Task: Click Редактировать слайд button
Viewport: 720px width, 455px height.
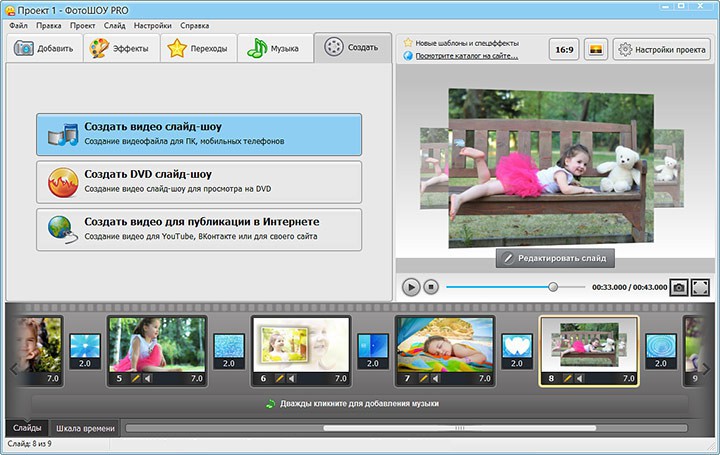Action: [555, 258]
